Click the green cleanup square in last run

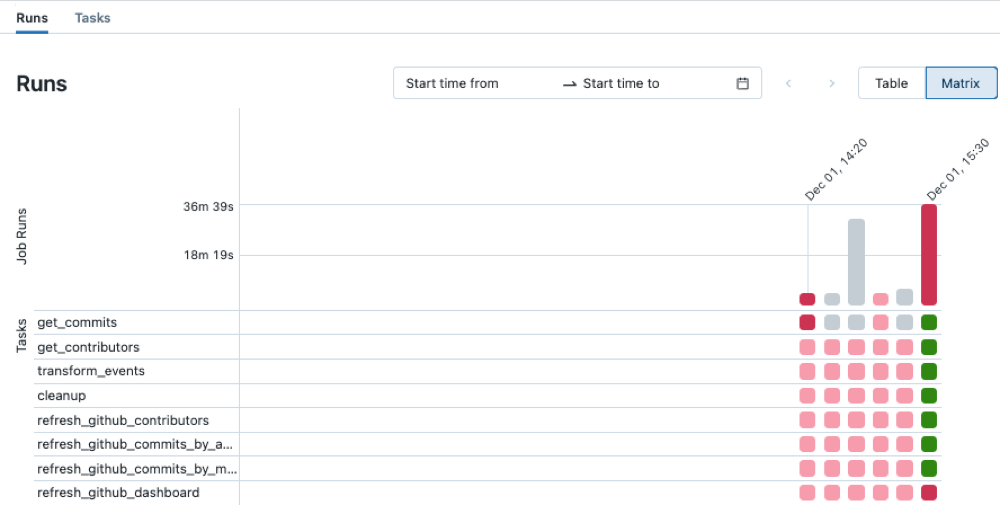[x=929, y=395]
